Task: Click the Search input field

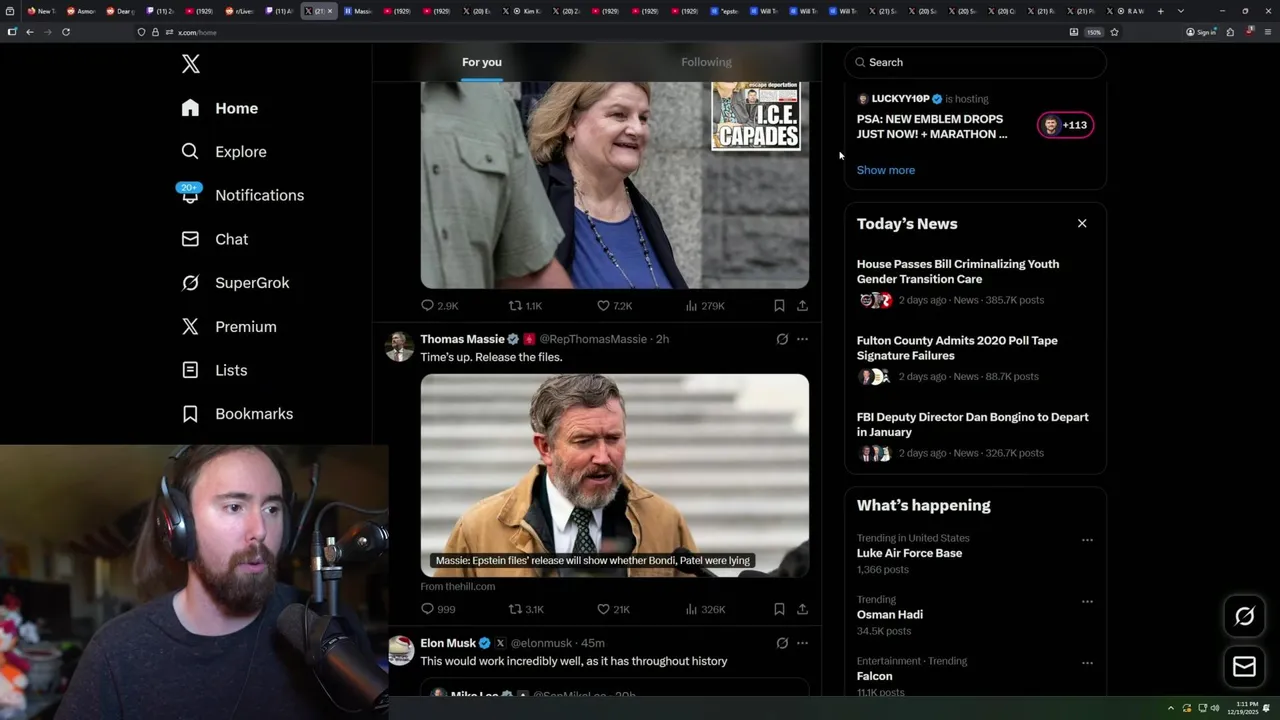Action: coord(975,62)
